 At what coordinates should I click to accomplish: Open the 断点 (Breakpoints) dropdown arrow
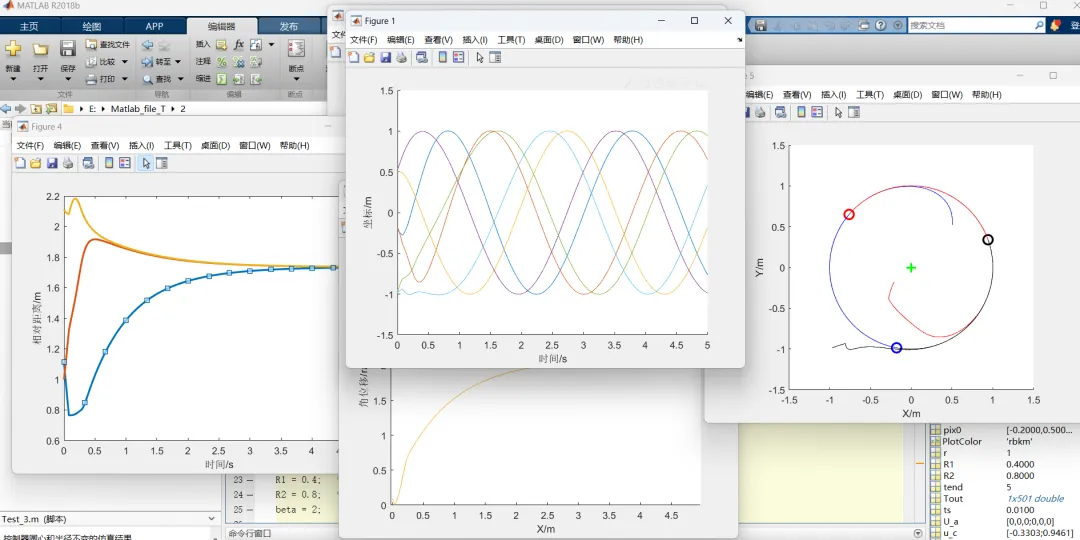(x=295, y=79)
